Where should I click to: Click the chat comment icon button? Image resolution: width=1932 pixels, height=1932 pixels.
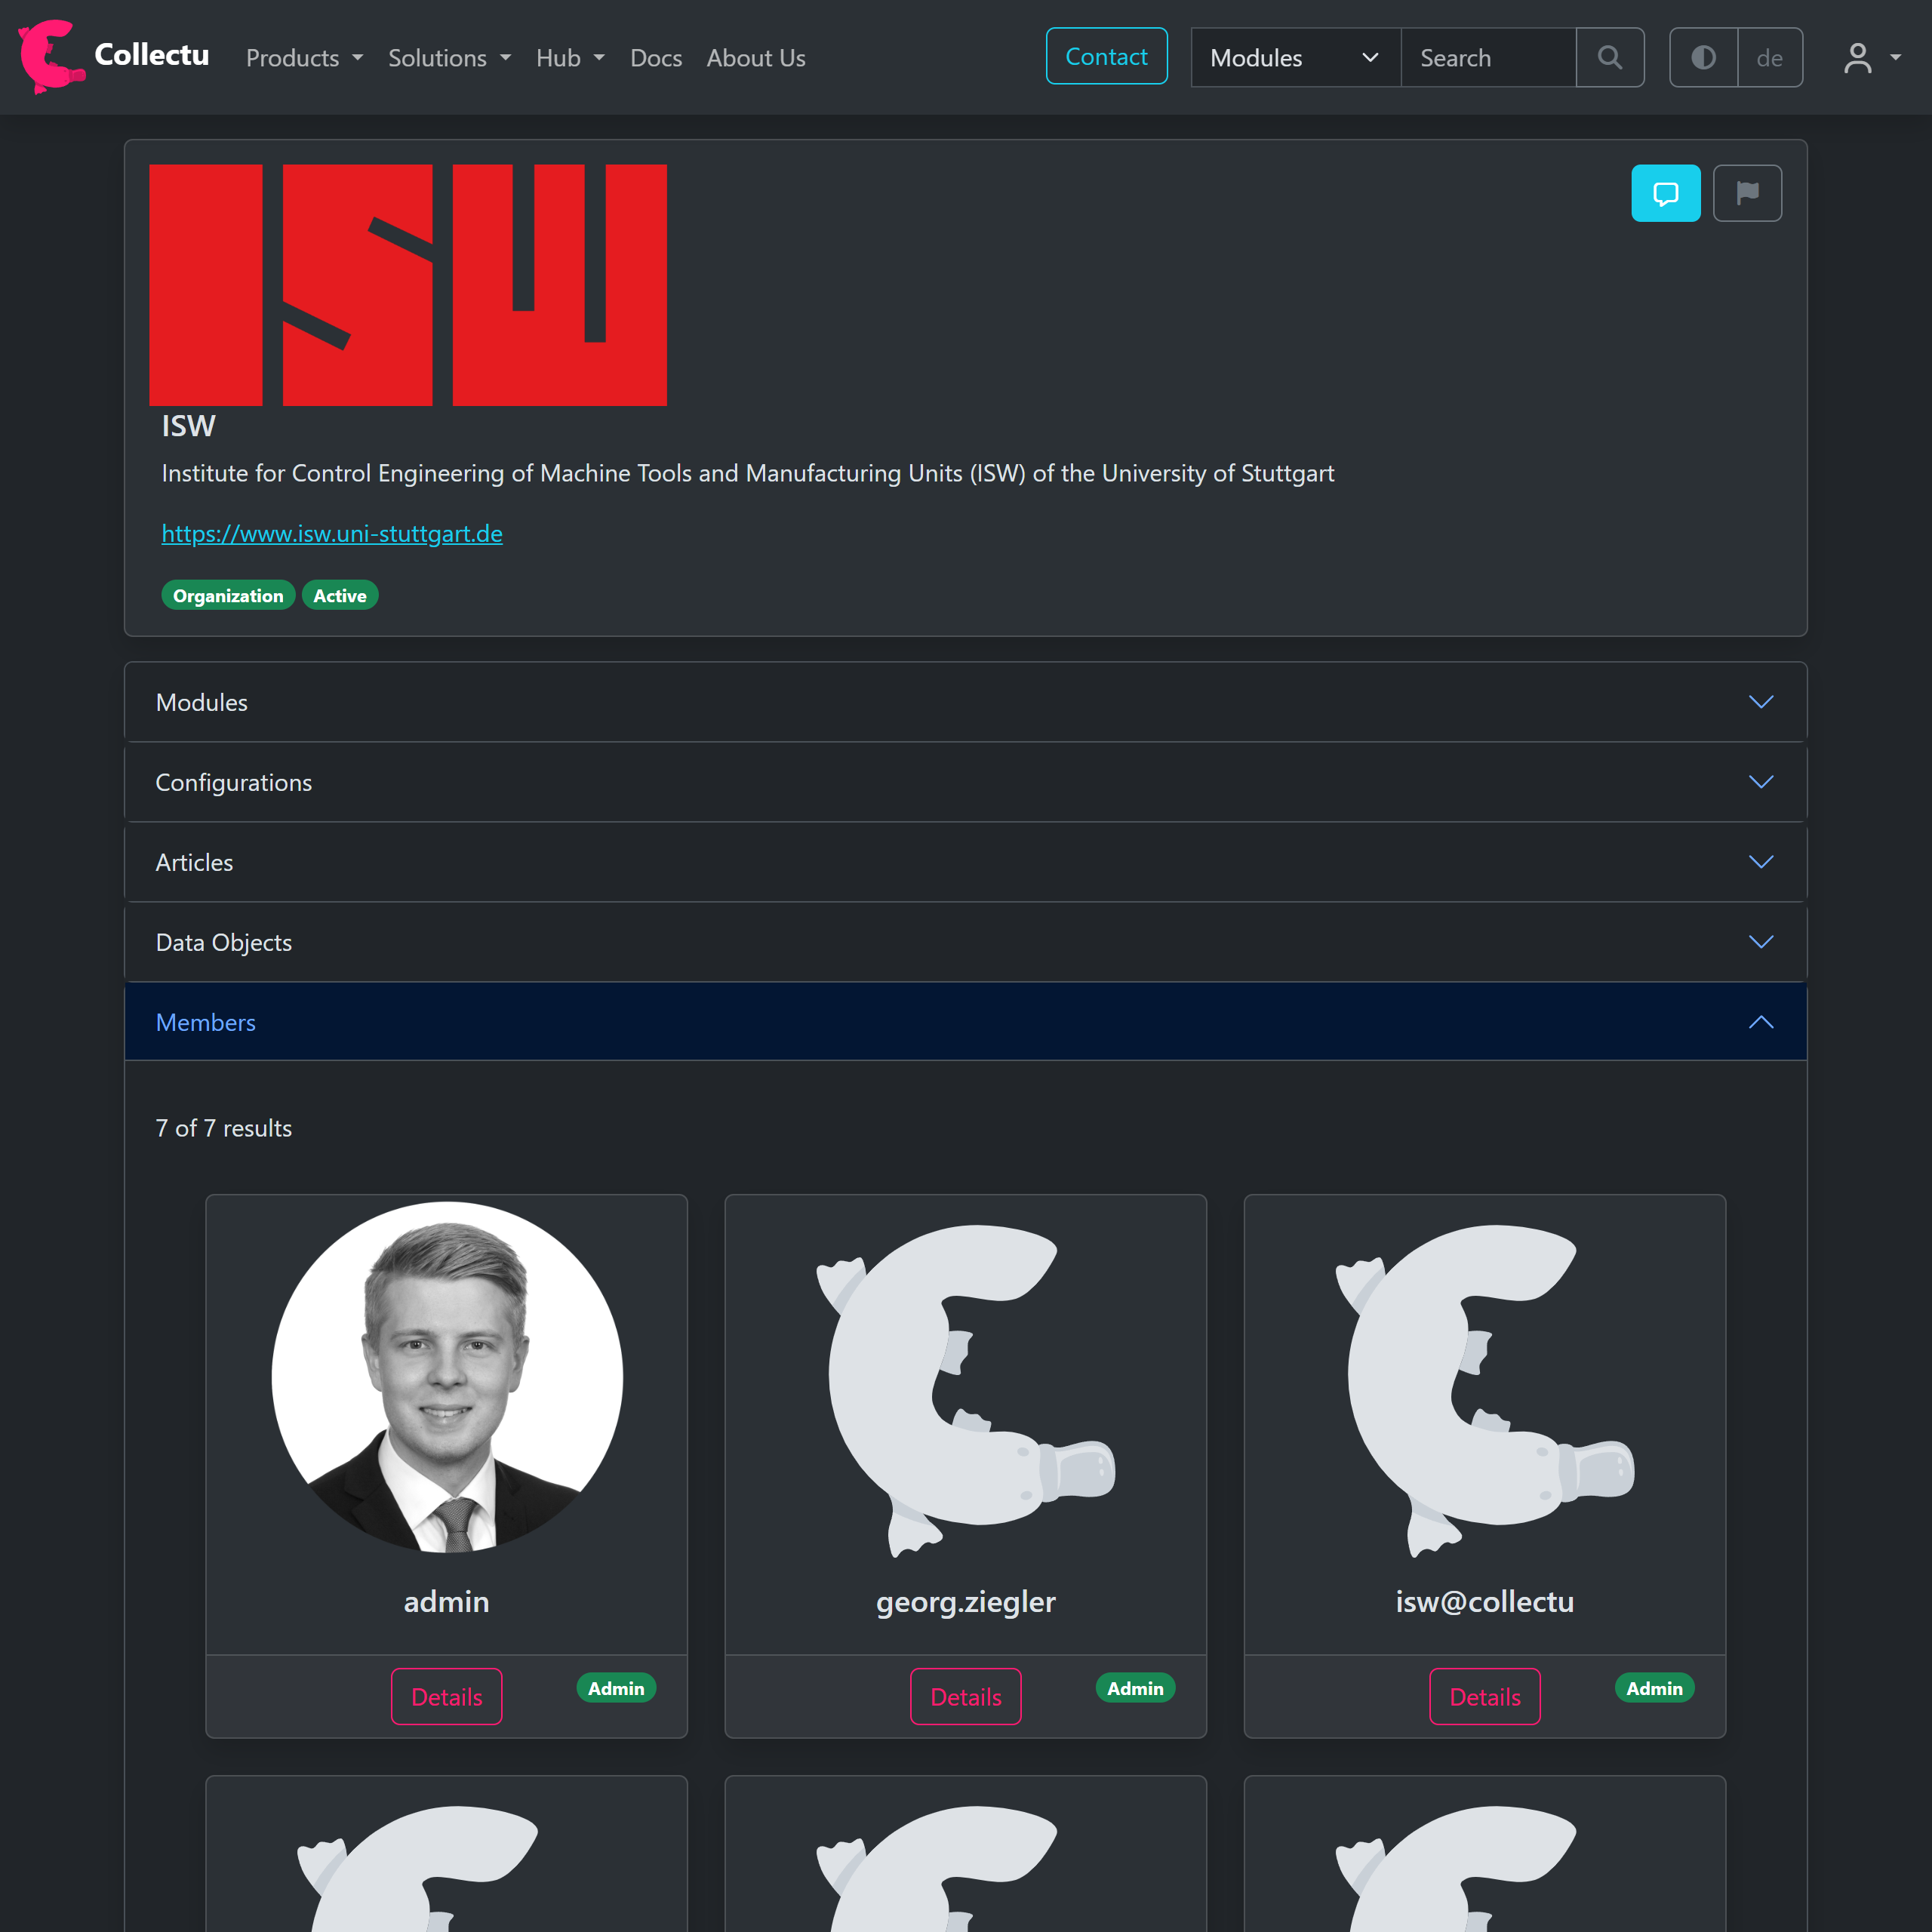point(1666,193)
